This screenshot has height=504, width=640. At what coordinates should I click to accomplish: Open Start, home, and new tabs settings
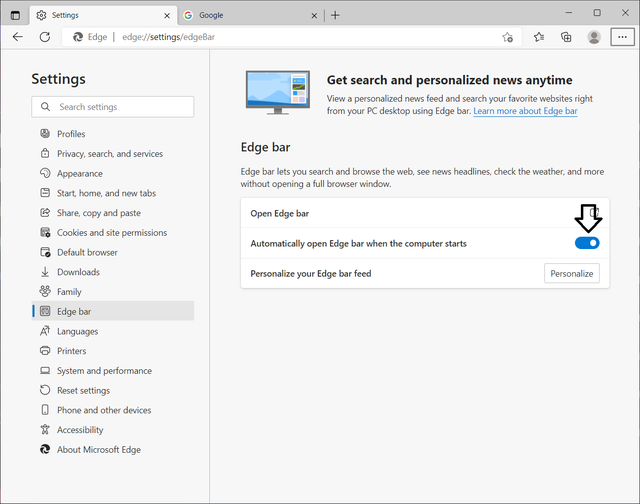coord(113,193)
